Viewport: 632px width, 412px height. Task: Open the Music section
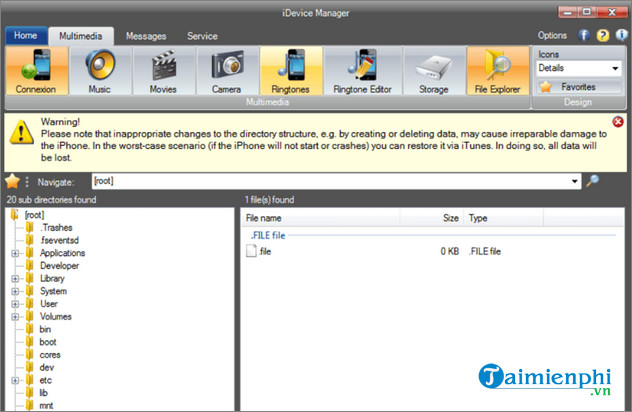100,71
